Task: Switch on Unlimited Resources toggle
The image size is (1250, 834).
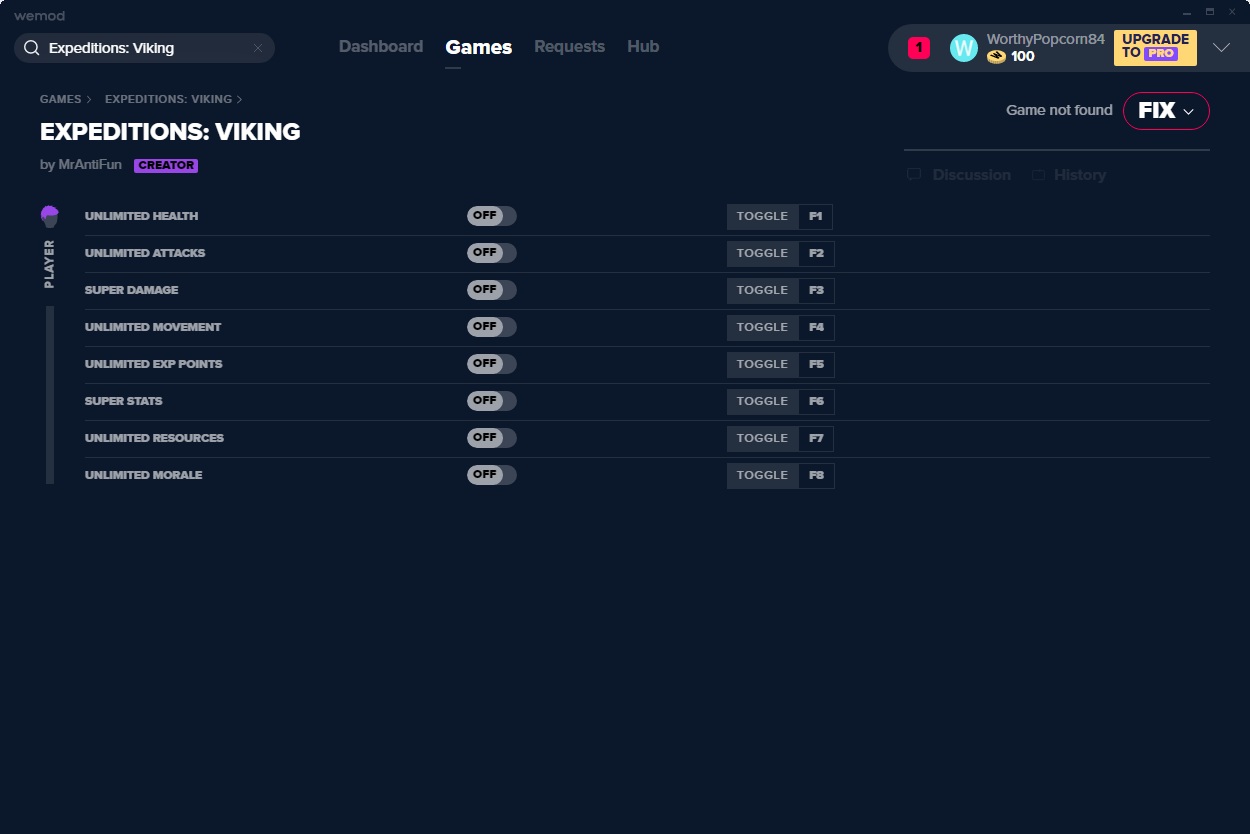Action: point(492,438)
